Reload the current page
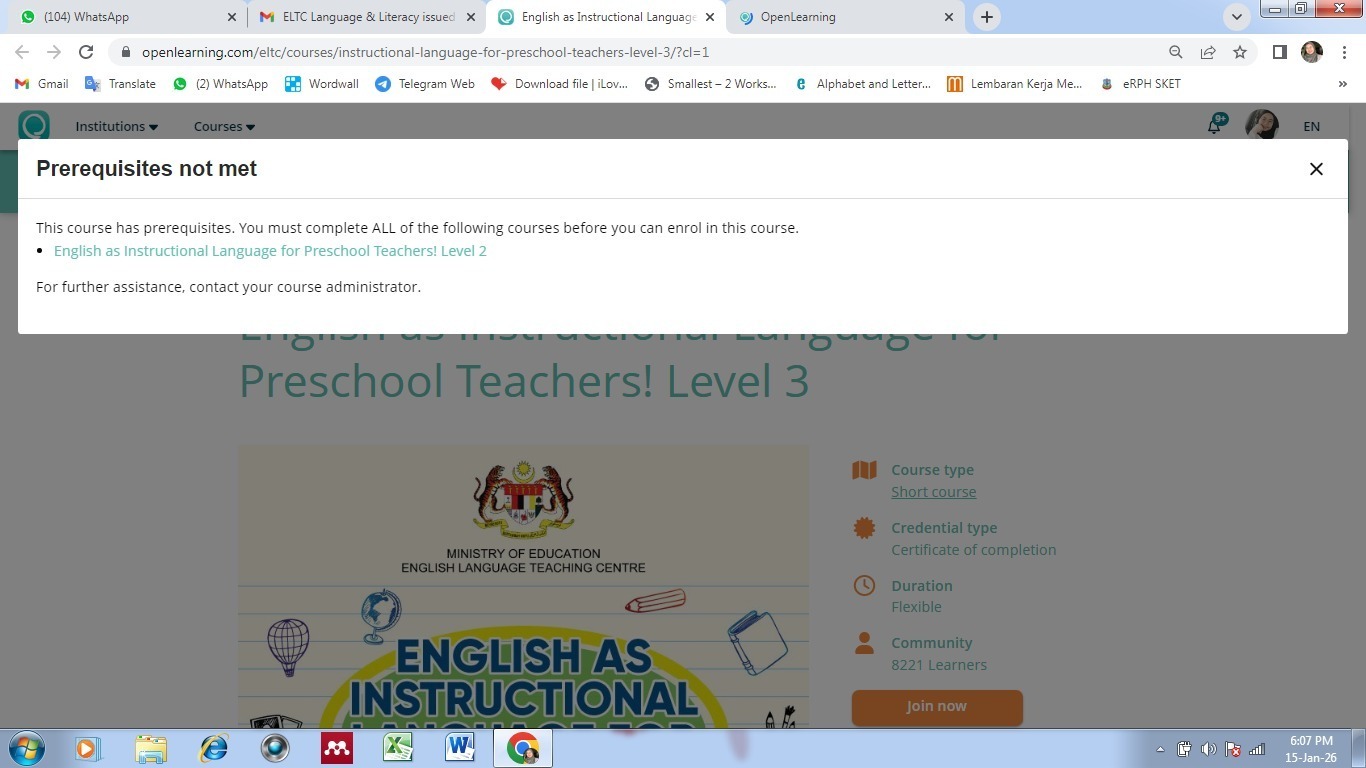The width and height of the screenshot is (1366, 768). pyautogui.click(x=86, y=52)
